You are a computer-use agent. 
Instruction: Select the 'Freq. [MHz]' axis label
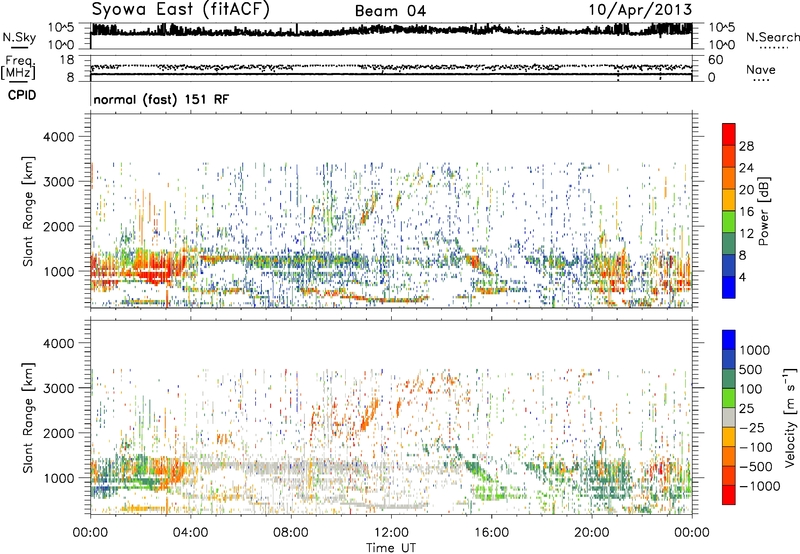pyautogui.click(x=18, y=68)
